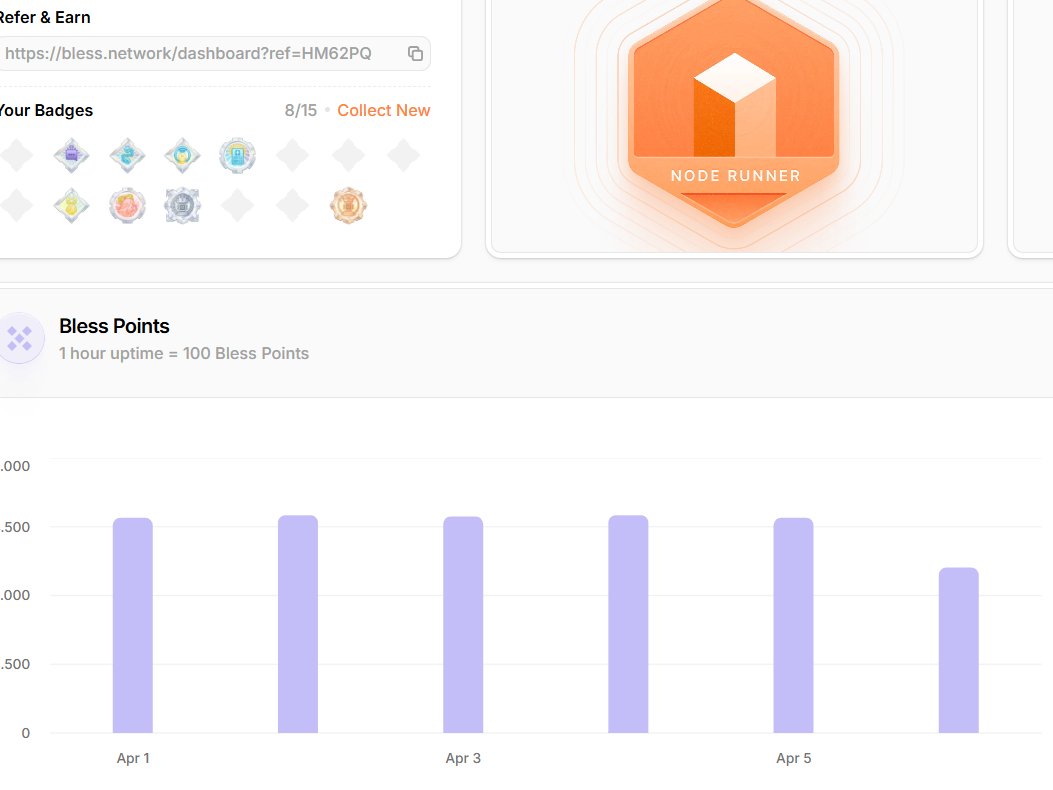Click the pink badge in the second row

(127, 205)
